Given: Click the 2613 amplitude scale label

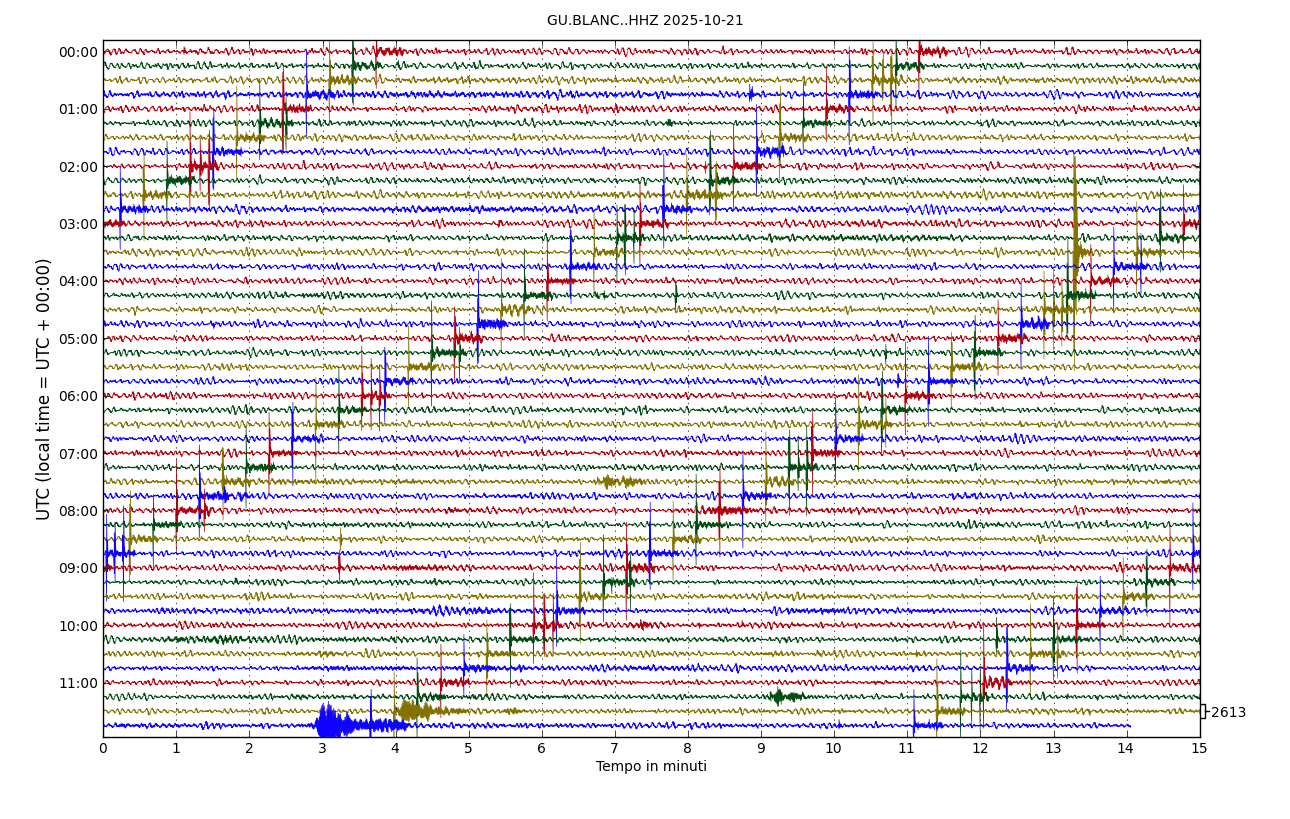Looking at the screenshot, I should 1228,713.
